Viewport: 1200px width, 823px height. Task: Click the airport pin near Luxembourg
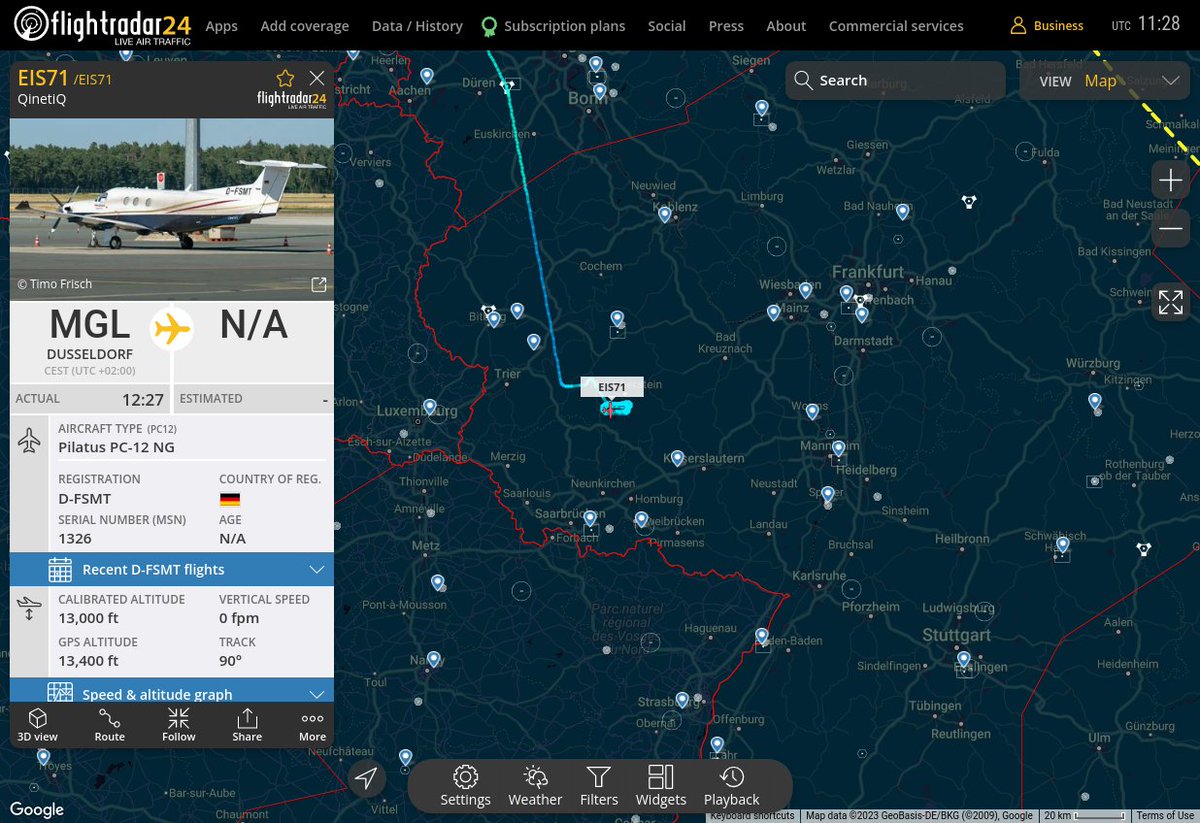(x=430, y=407)
